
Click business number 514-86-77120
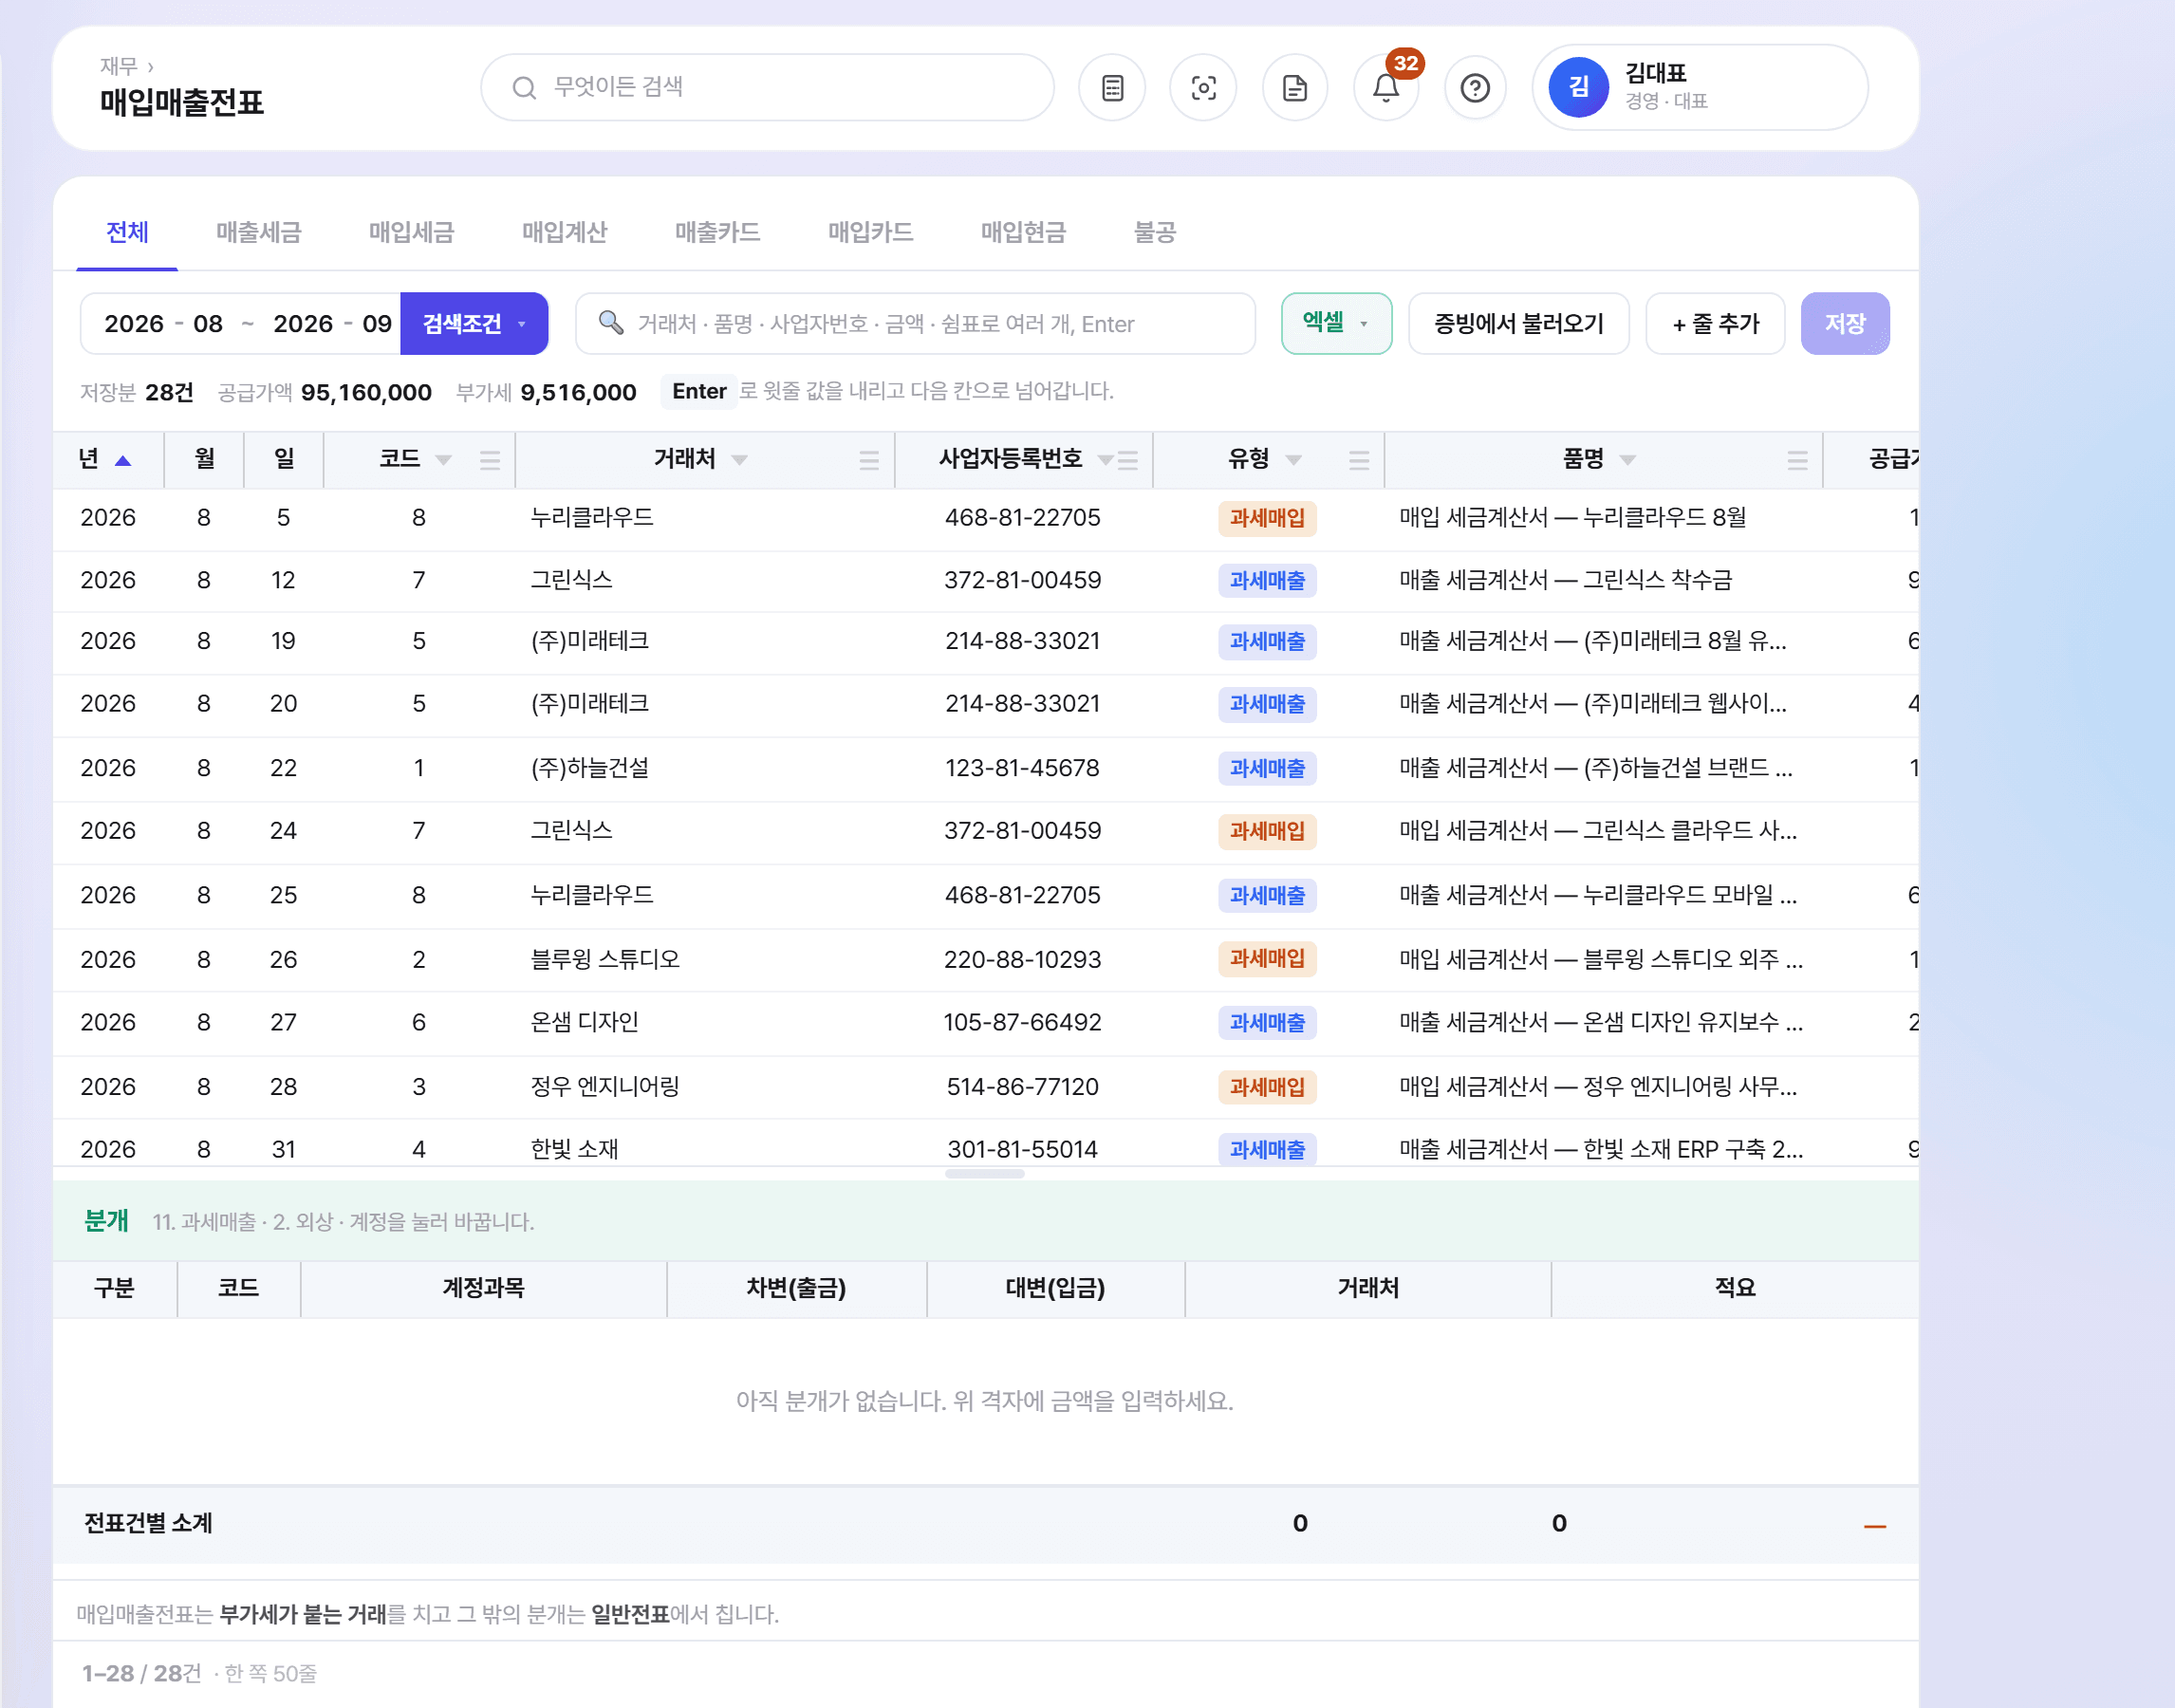[x=1022, y=1086]
